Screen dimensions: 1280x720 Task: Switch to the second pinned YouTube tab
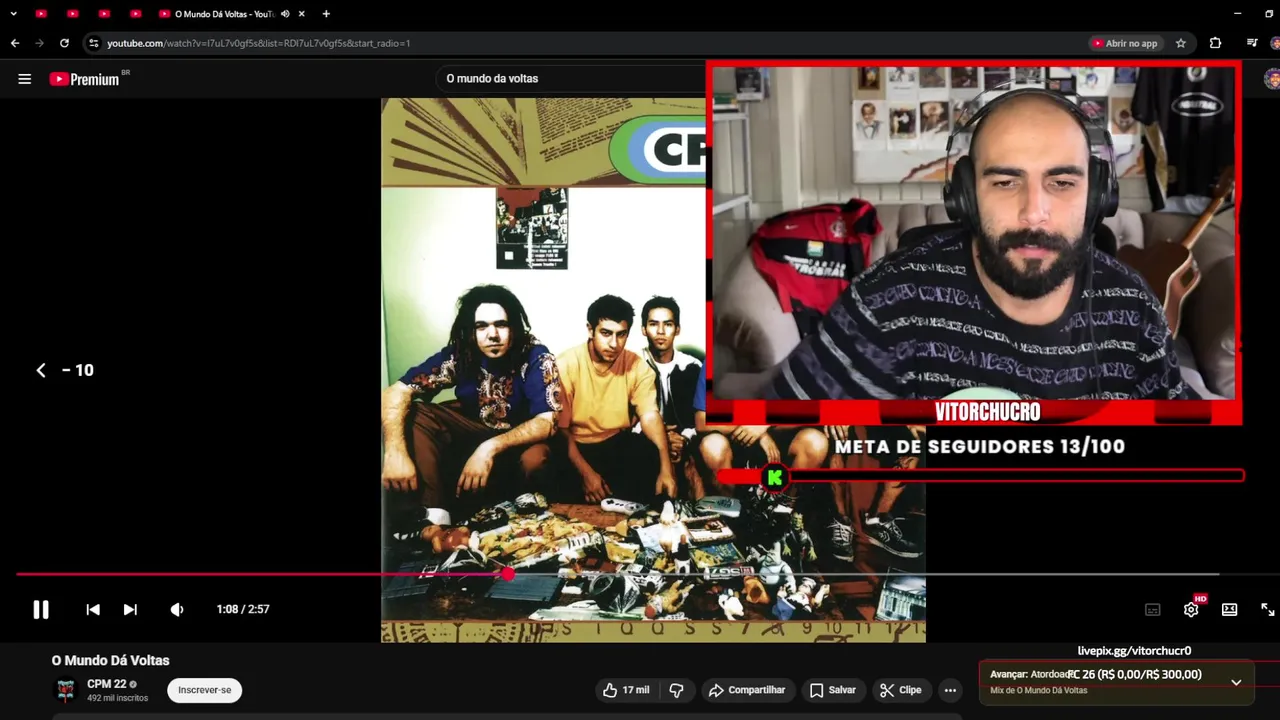(73, 14)
